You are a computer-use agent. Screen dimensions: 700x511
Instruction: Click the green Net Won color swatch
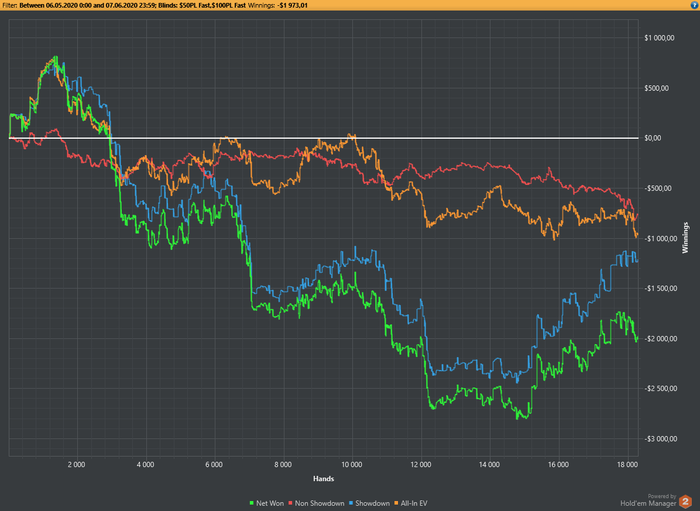252,503
